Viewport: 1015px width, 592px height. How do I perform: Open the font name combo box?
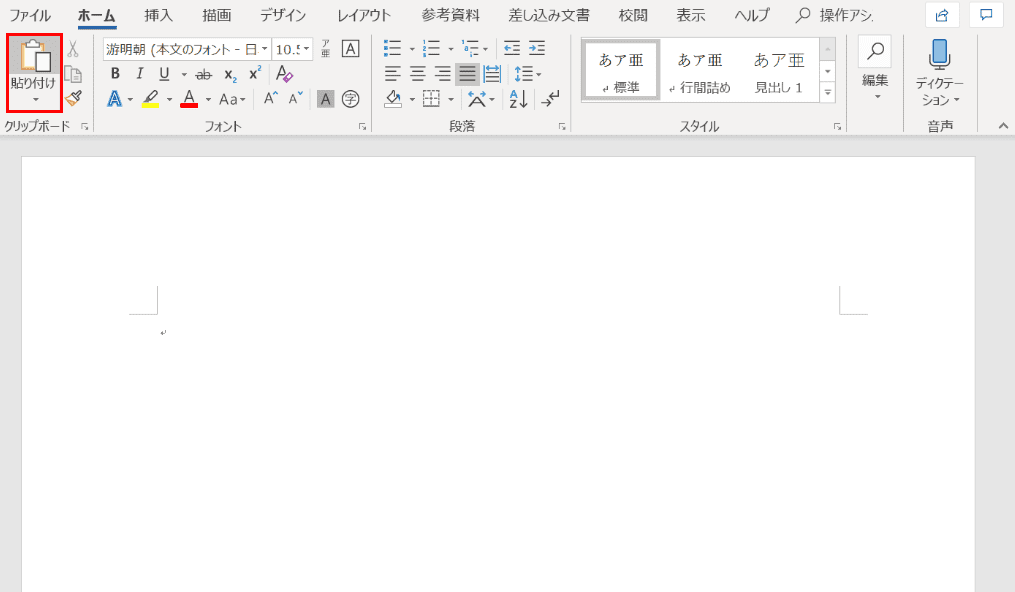186,49
